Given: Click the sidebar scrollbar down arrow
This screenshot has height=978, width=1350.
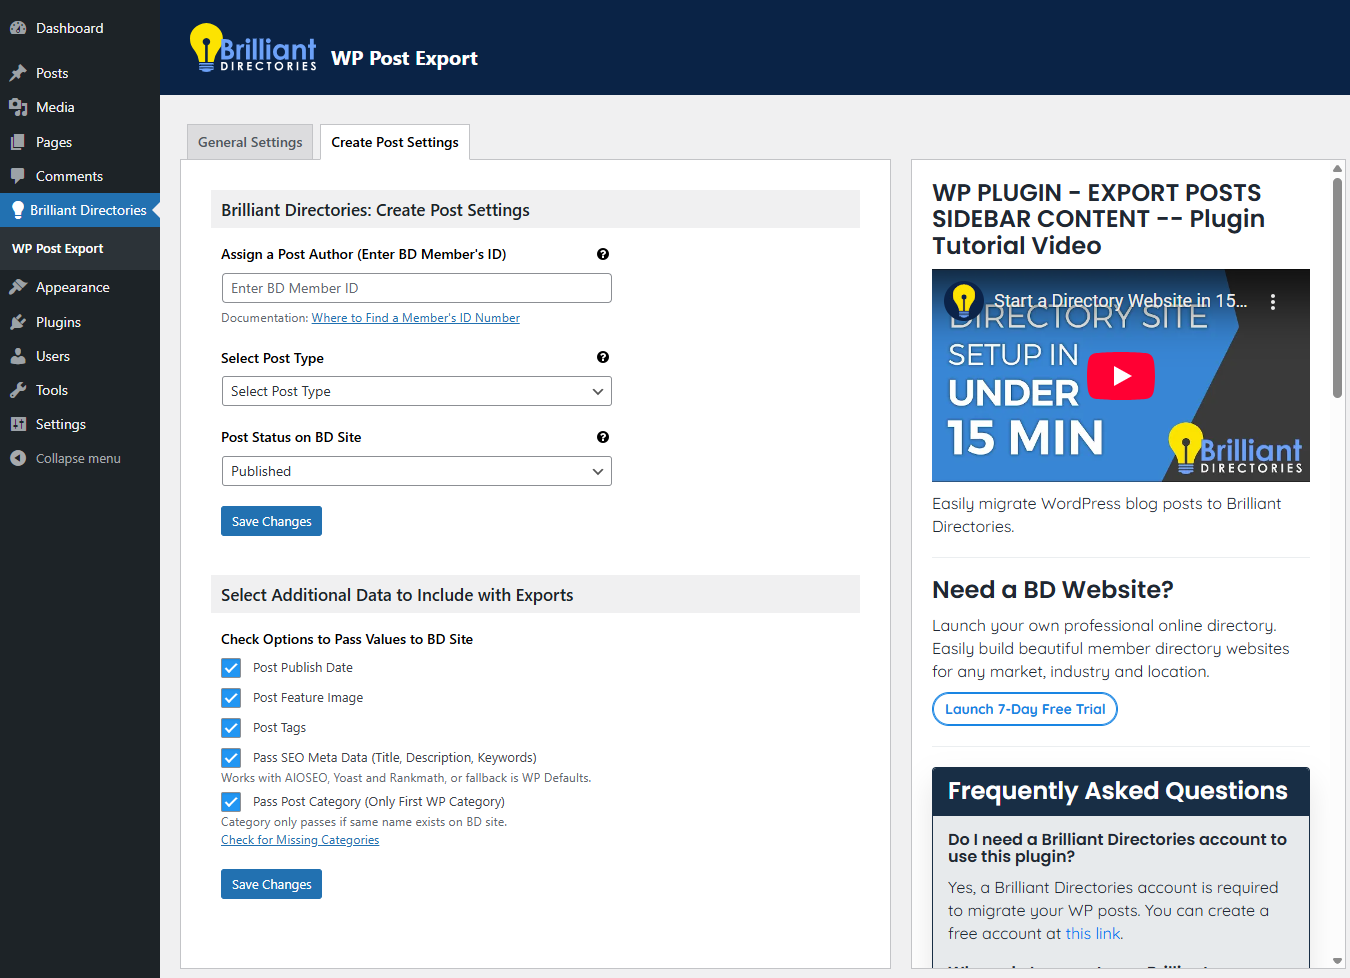Looking at the screenshot, I should click(x=1338, y=961).
